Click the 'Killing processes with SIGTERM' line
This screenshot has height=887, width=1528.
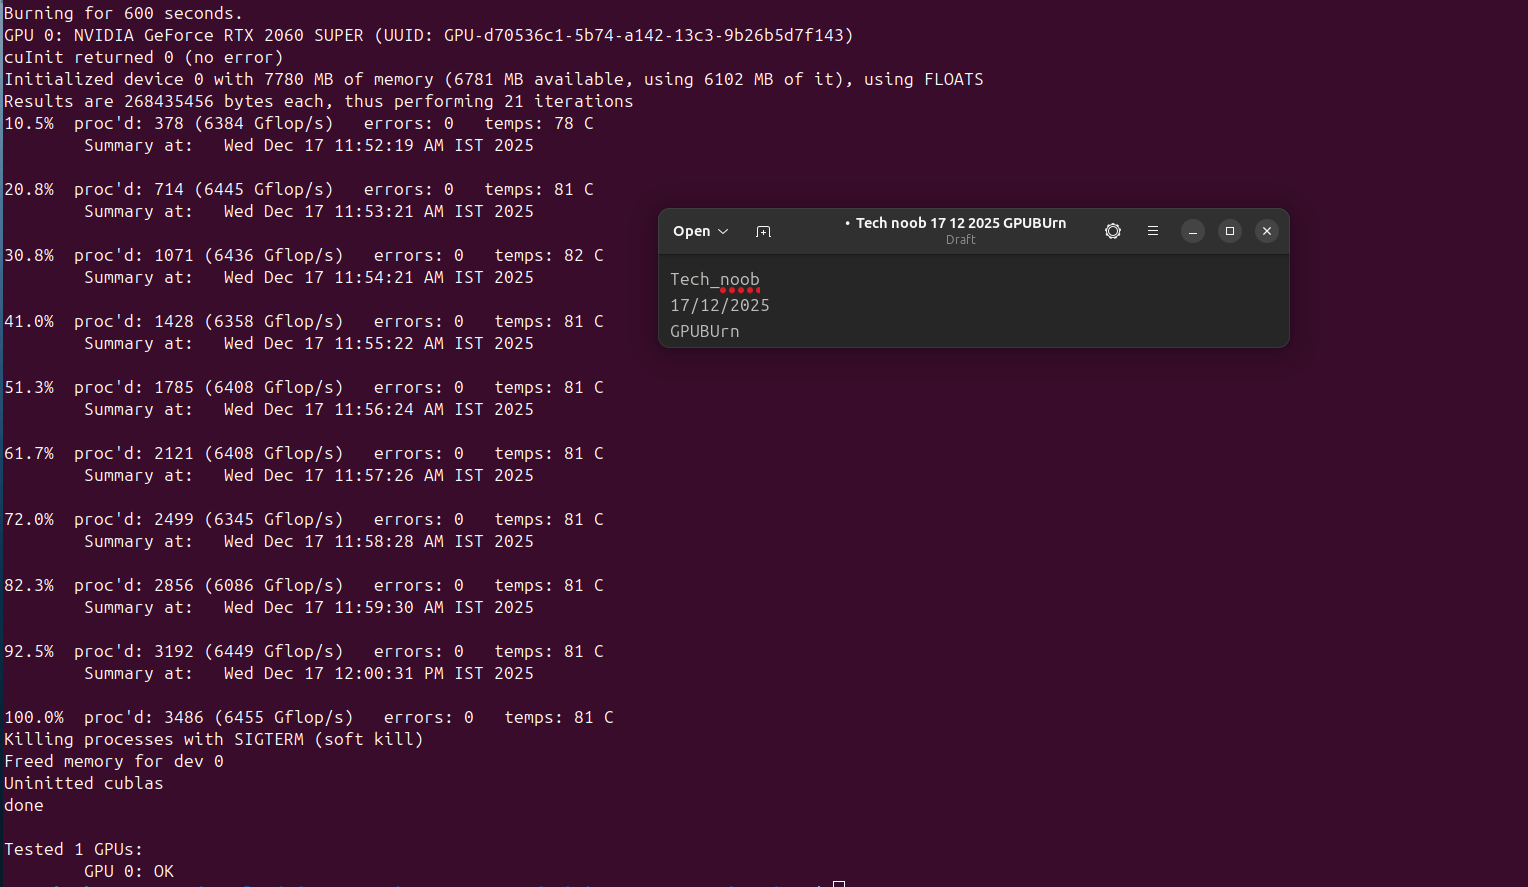[x=213, y=740]
